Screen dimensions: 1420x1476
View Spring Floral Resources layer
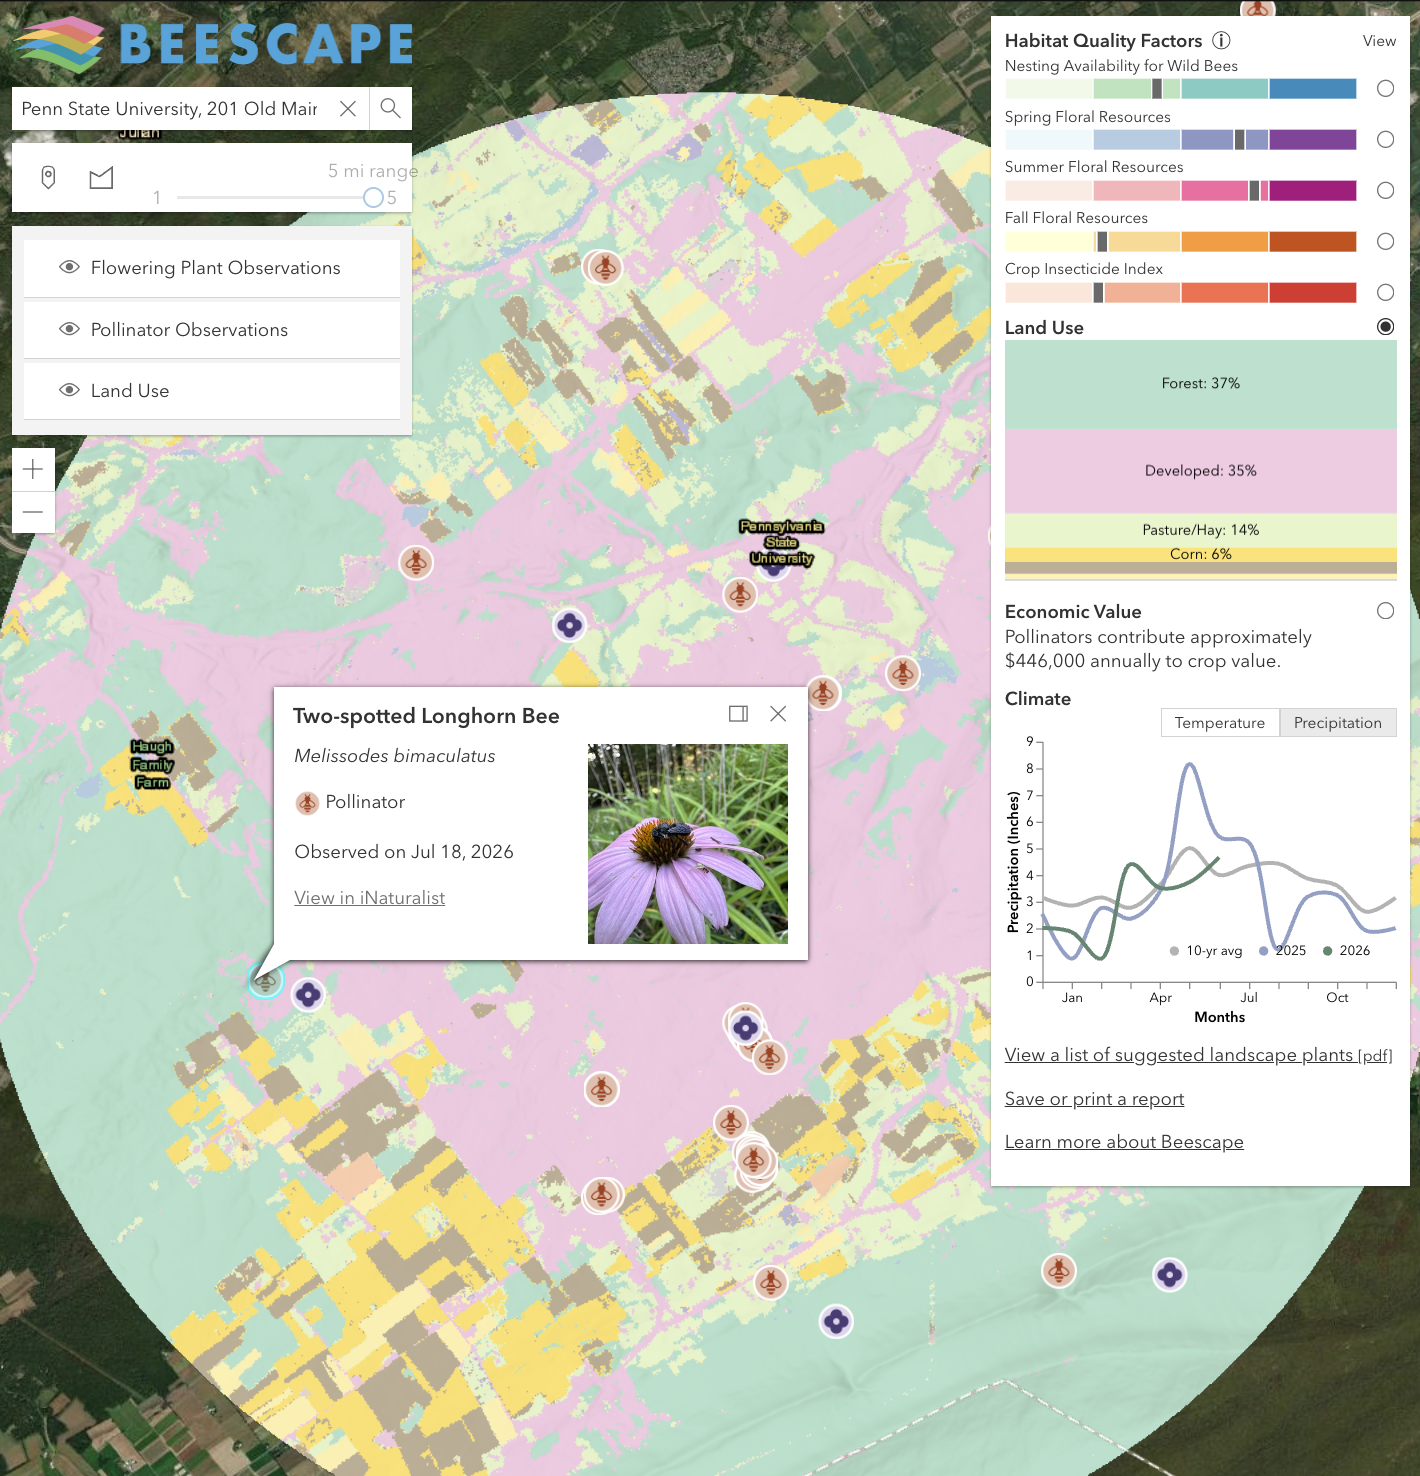(x=1385, y=140)
